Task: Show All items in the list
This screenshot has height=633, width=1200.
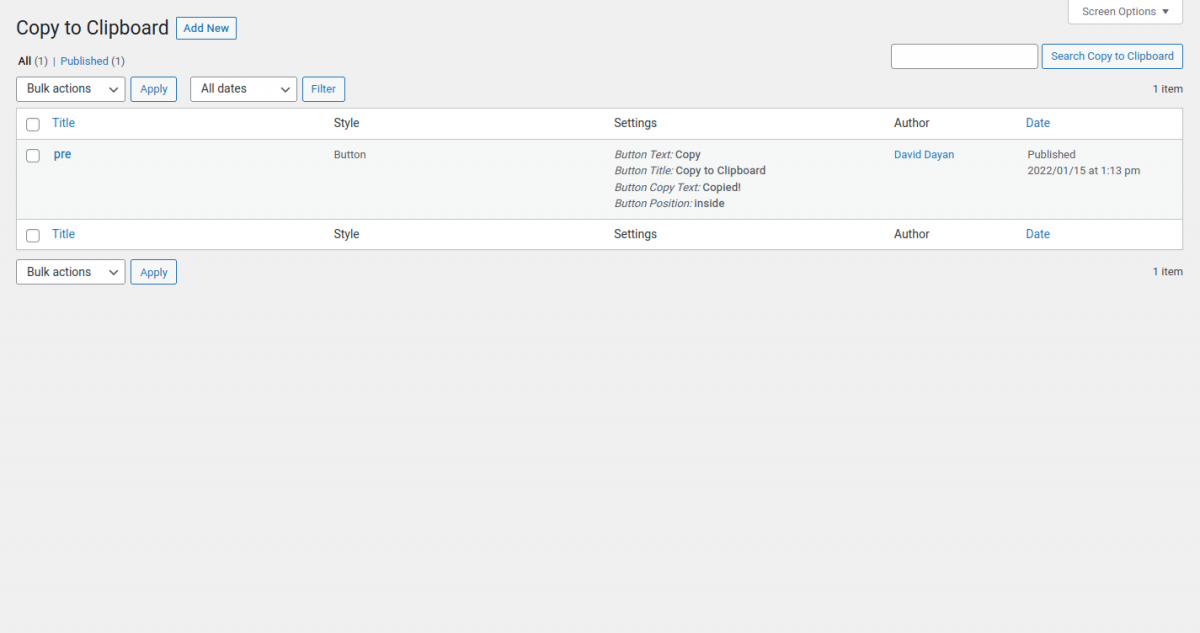Action: 22,61
